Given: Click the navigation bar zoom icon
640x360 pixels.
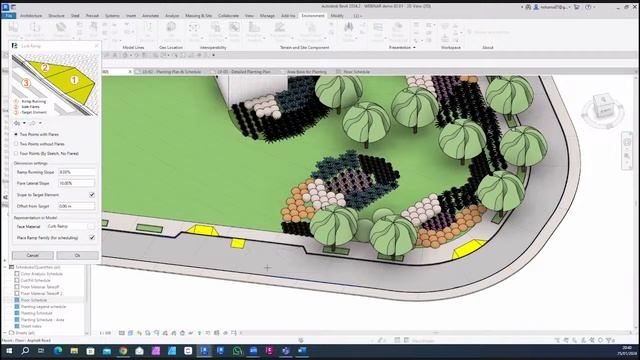Looking at the screenshot, I should 627,156.
